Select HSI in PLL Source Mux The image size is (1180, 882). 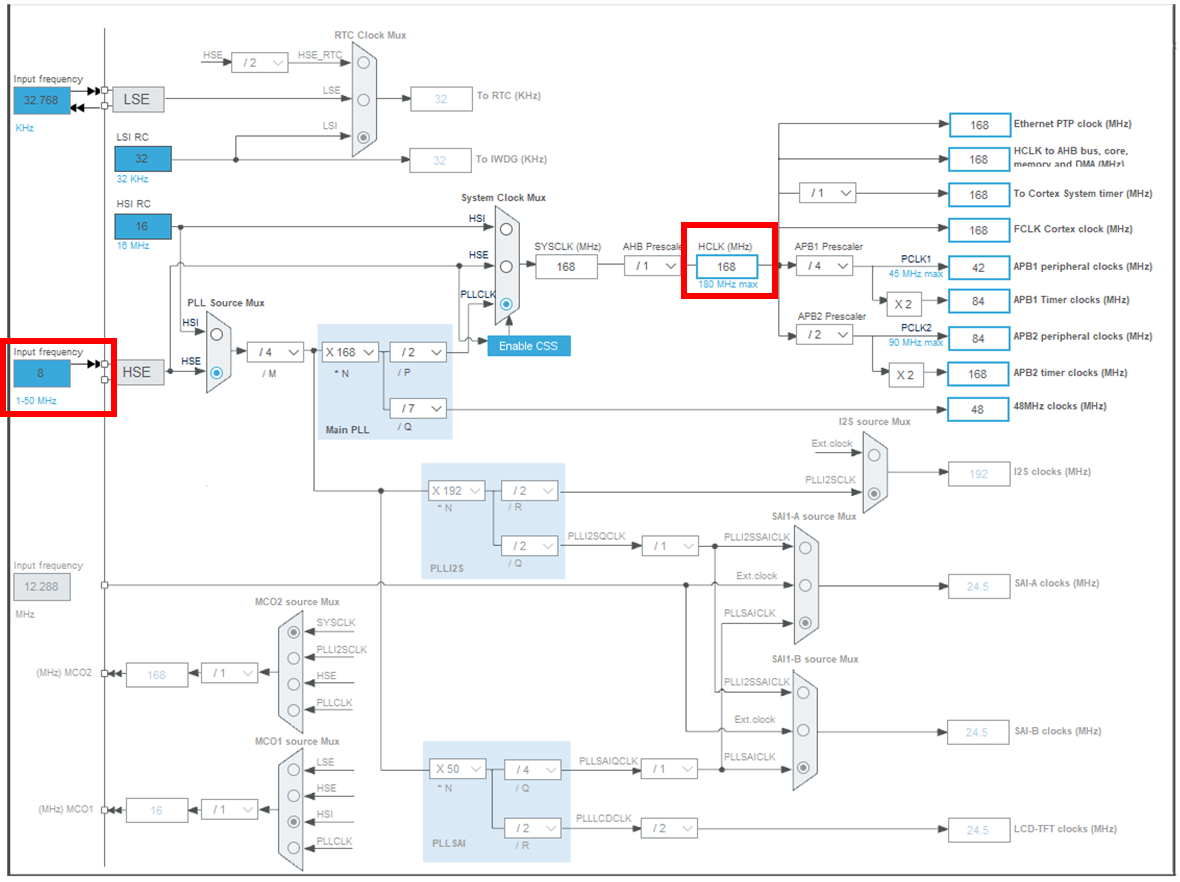point(217,334)
